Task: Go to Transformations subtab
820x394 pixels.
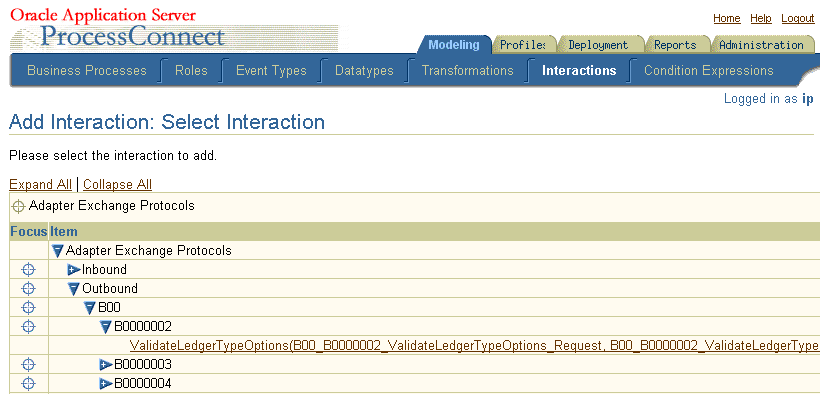Action: [468, 71]
